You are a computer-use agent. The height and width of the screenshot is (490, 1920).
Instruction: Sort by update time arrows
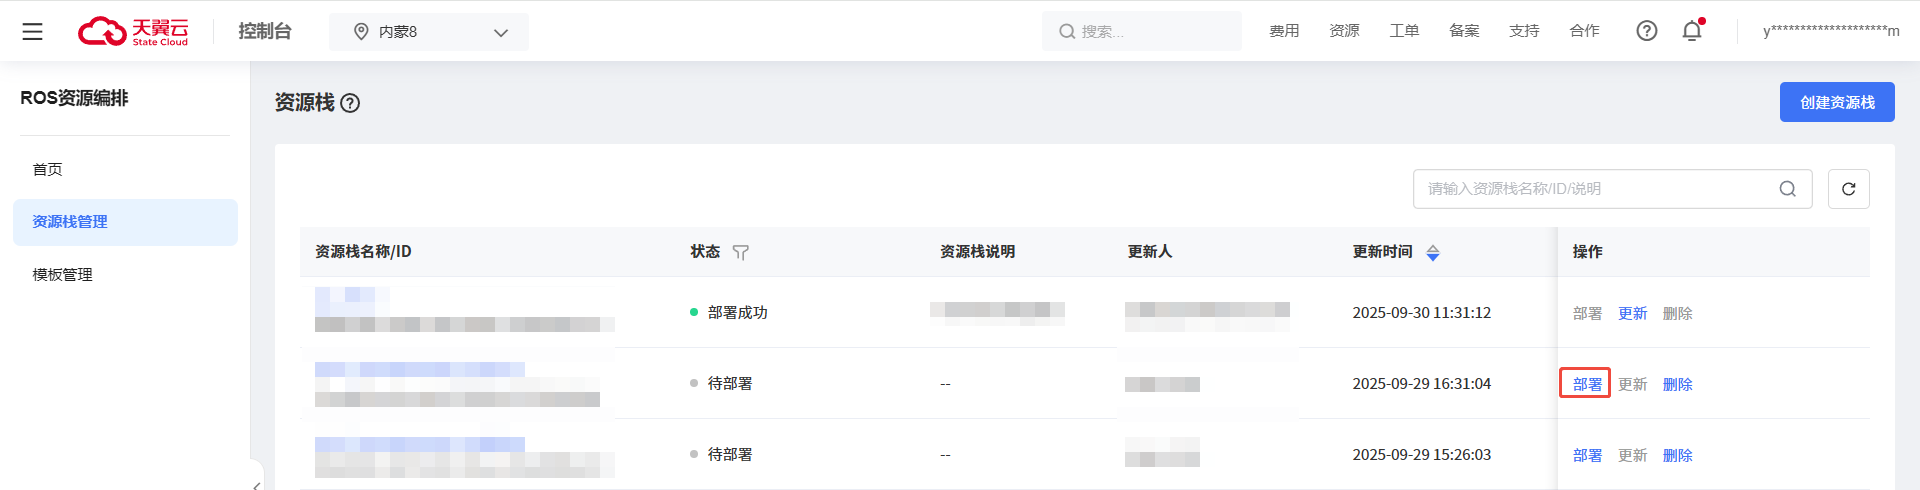[x=1433, y=253]
